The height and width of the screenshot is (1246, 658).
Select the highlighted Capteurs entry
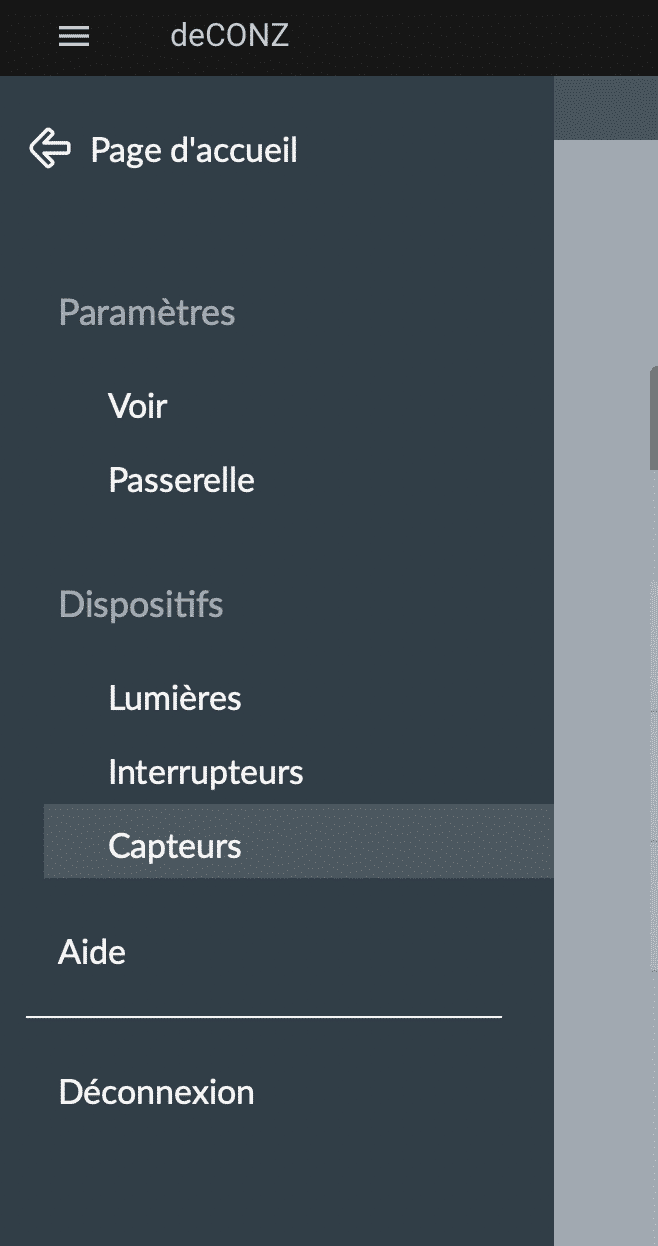298,841
